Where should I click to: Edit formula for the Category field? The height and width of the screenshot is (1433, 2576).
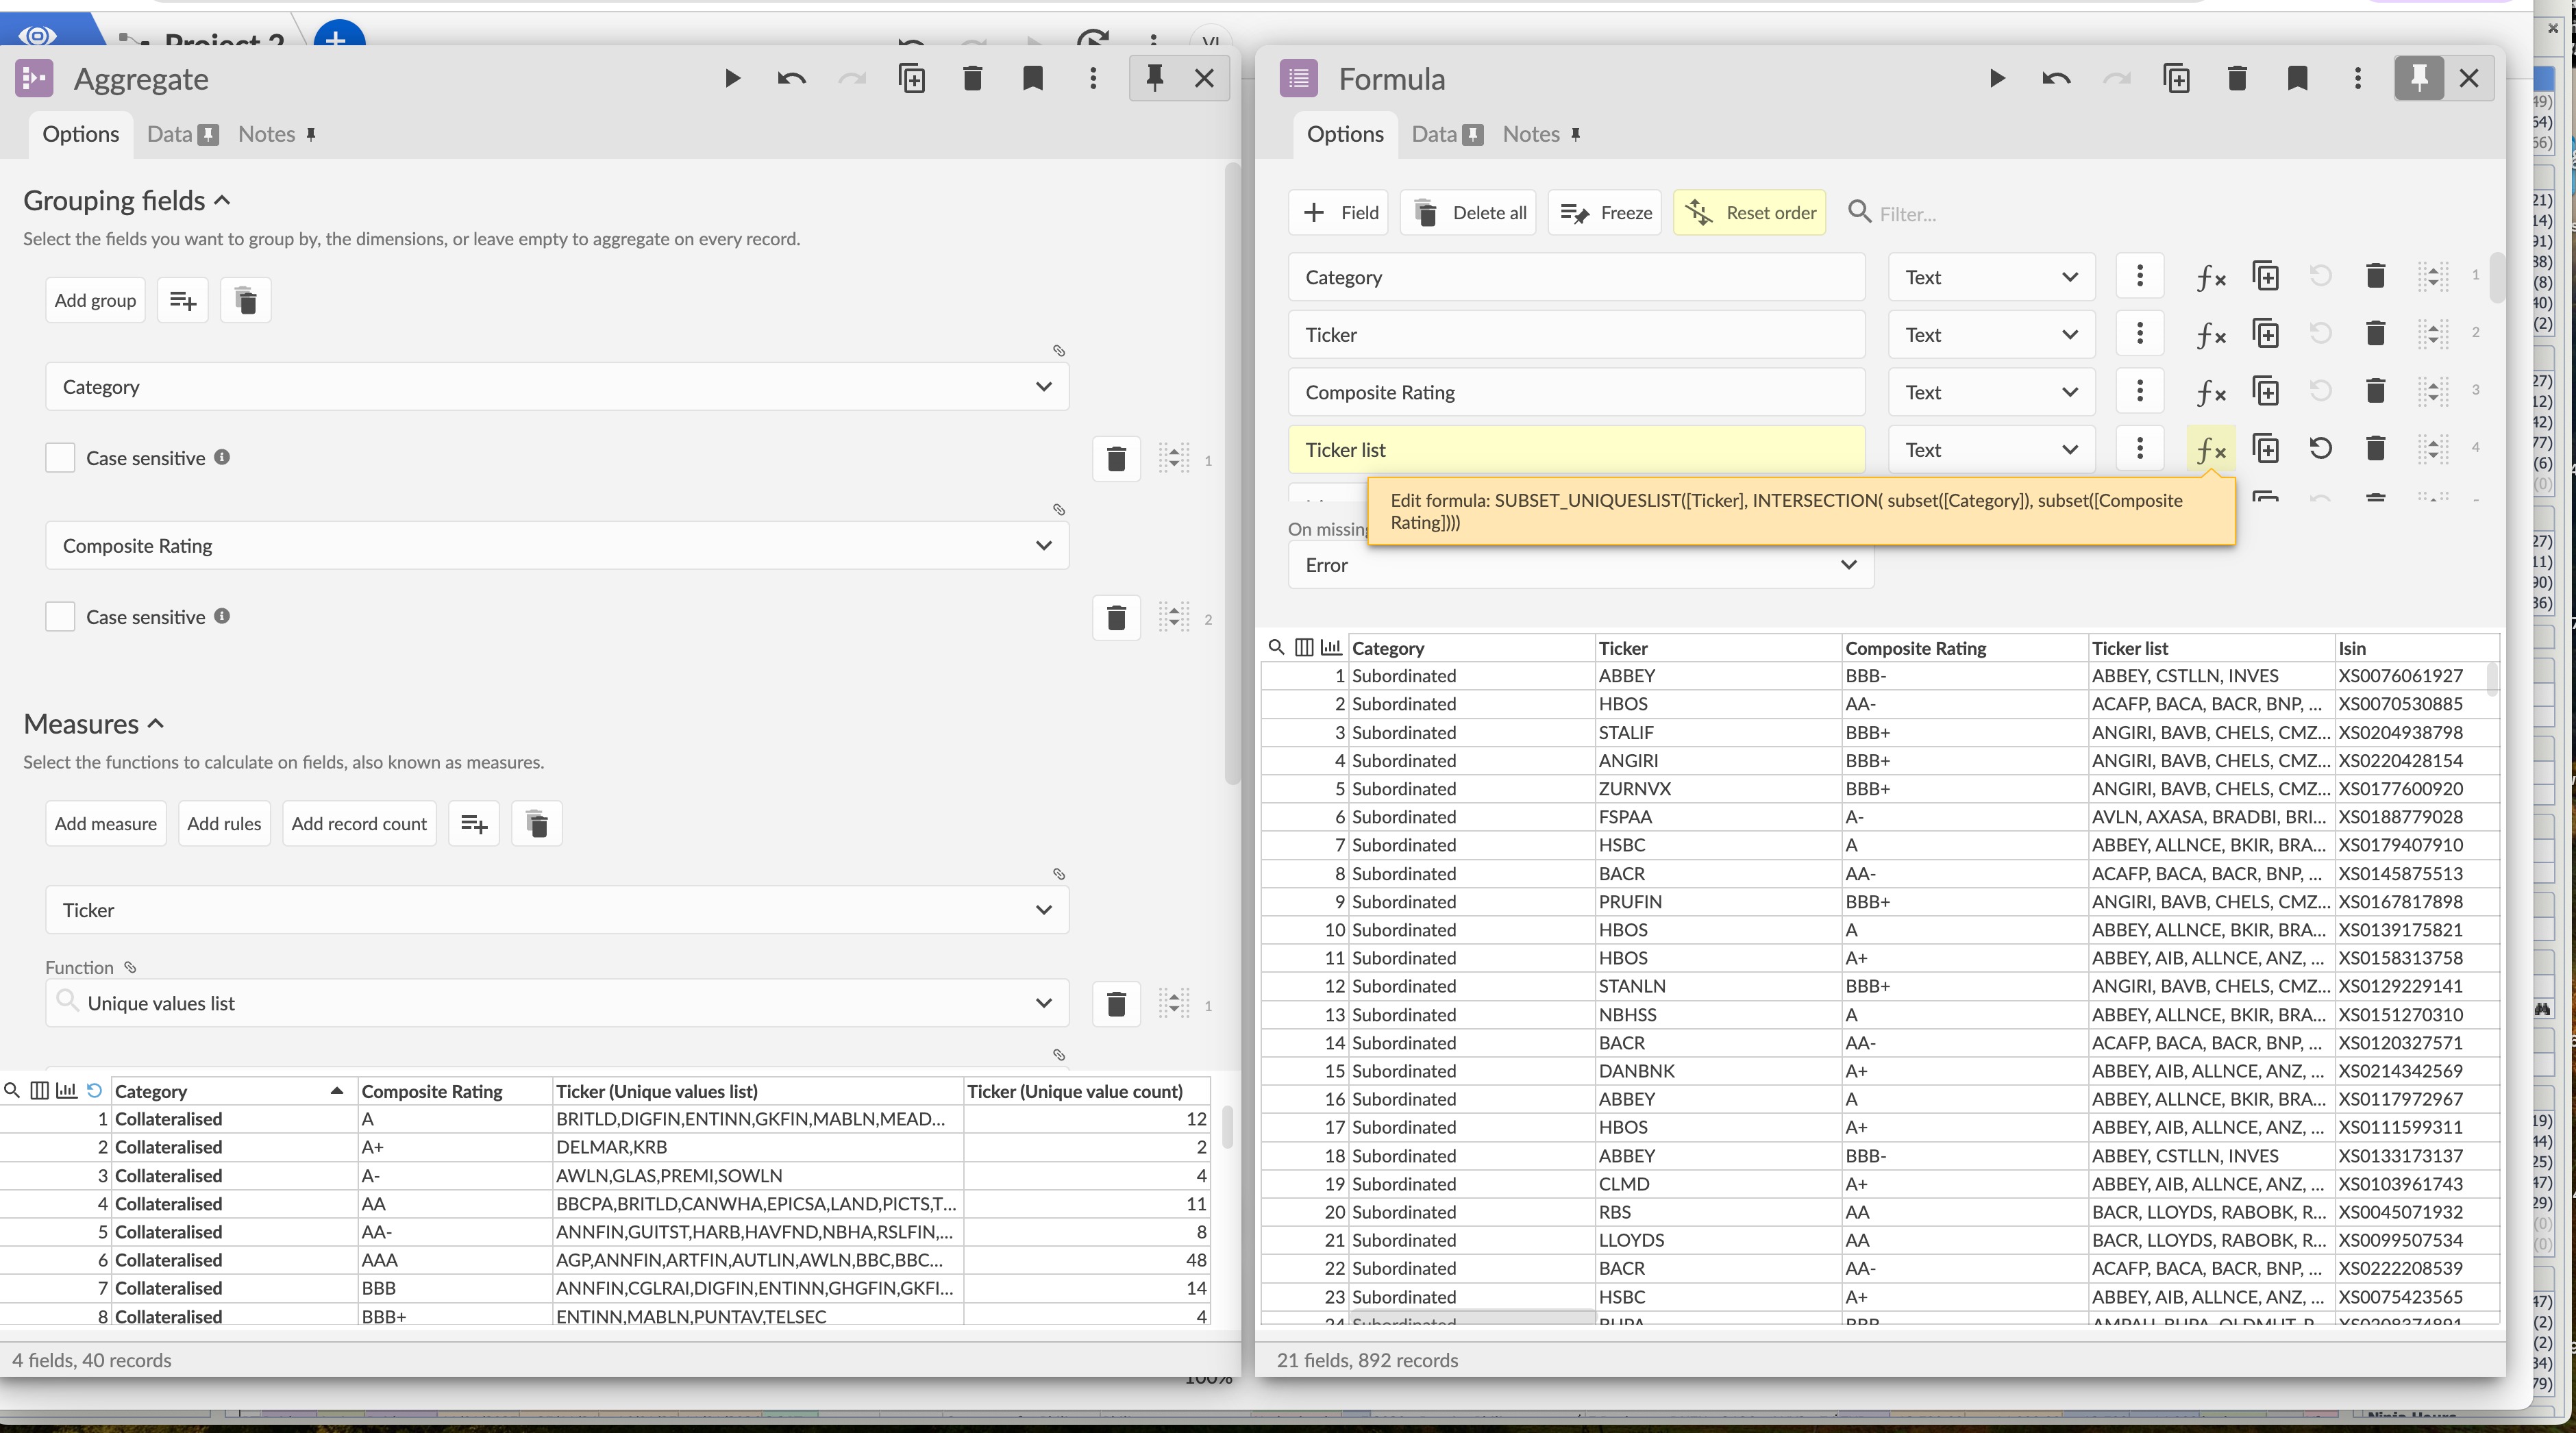[2211, 277]
